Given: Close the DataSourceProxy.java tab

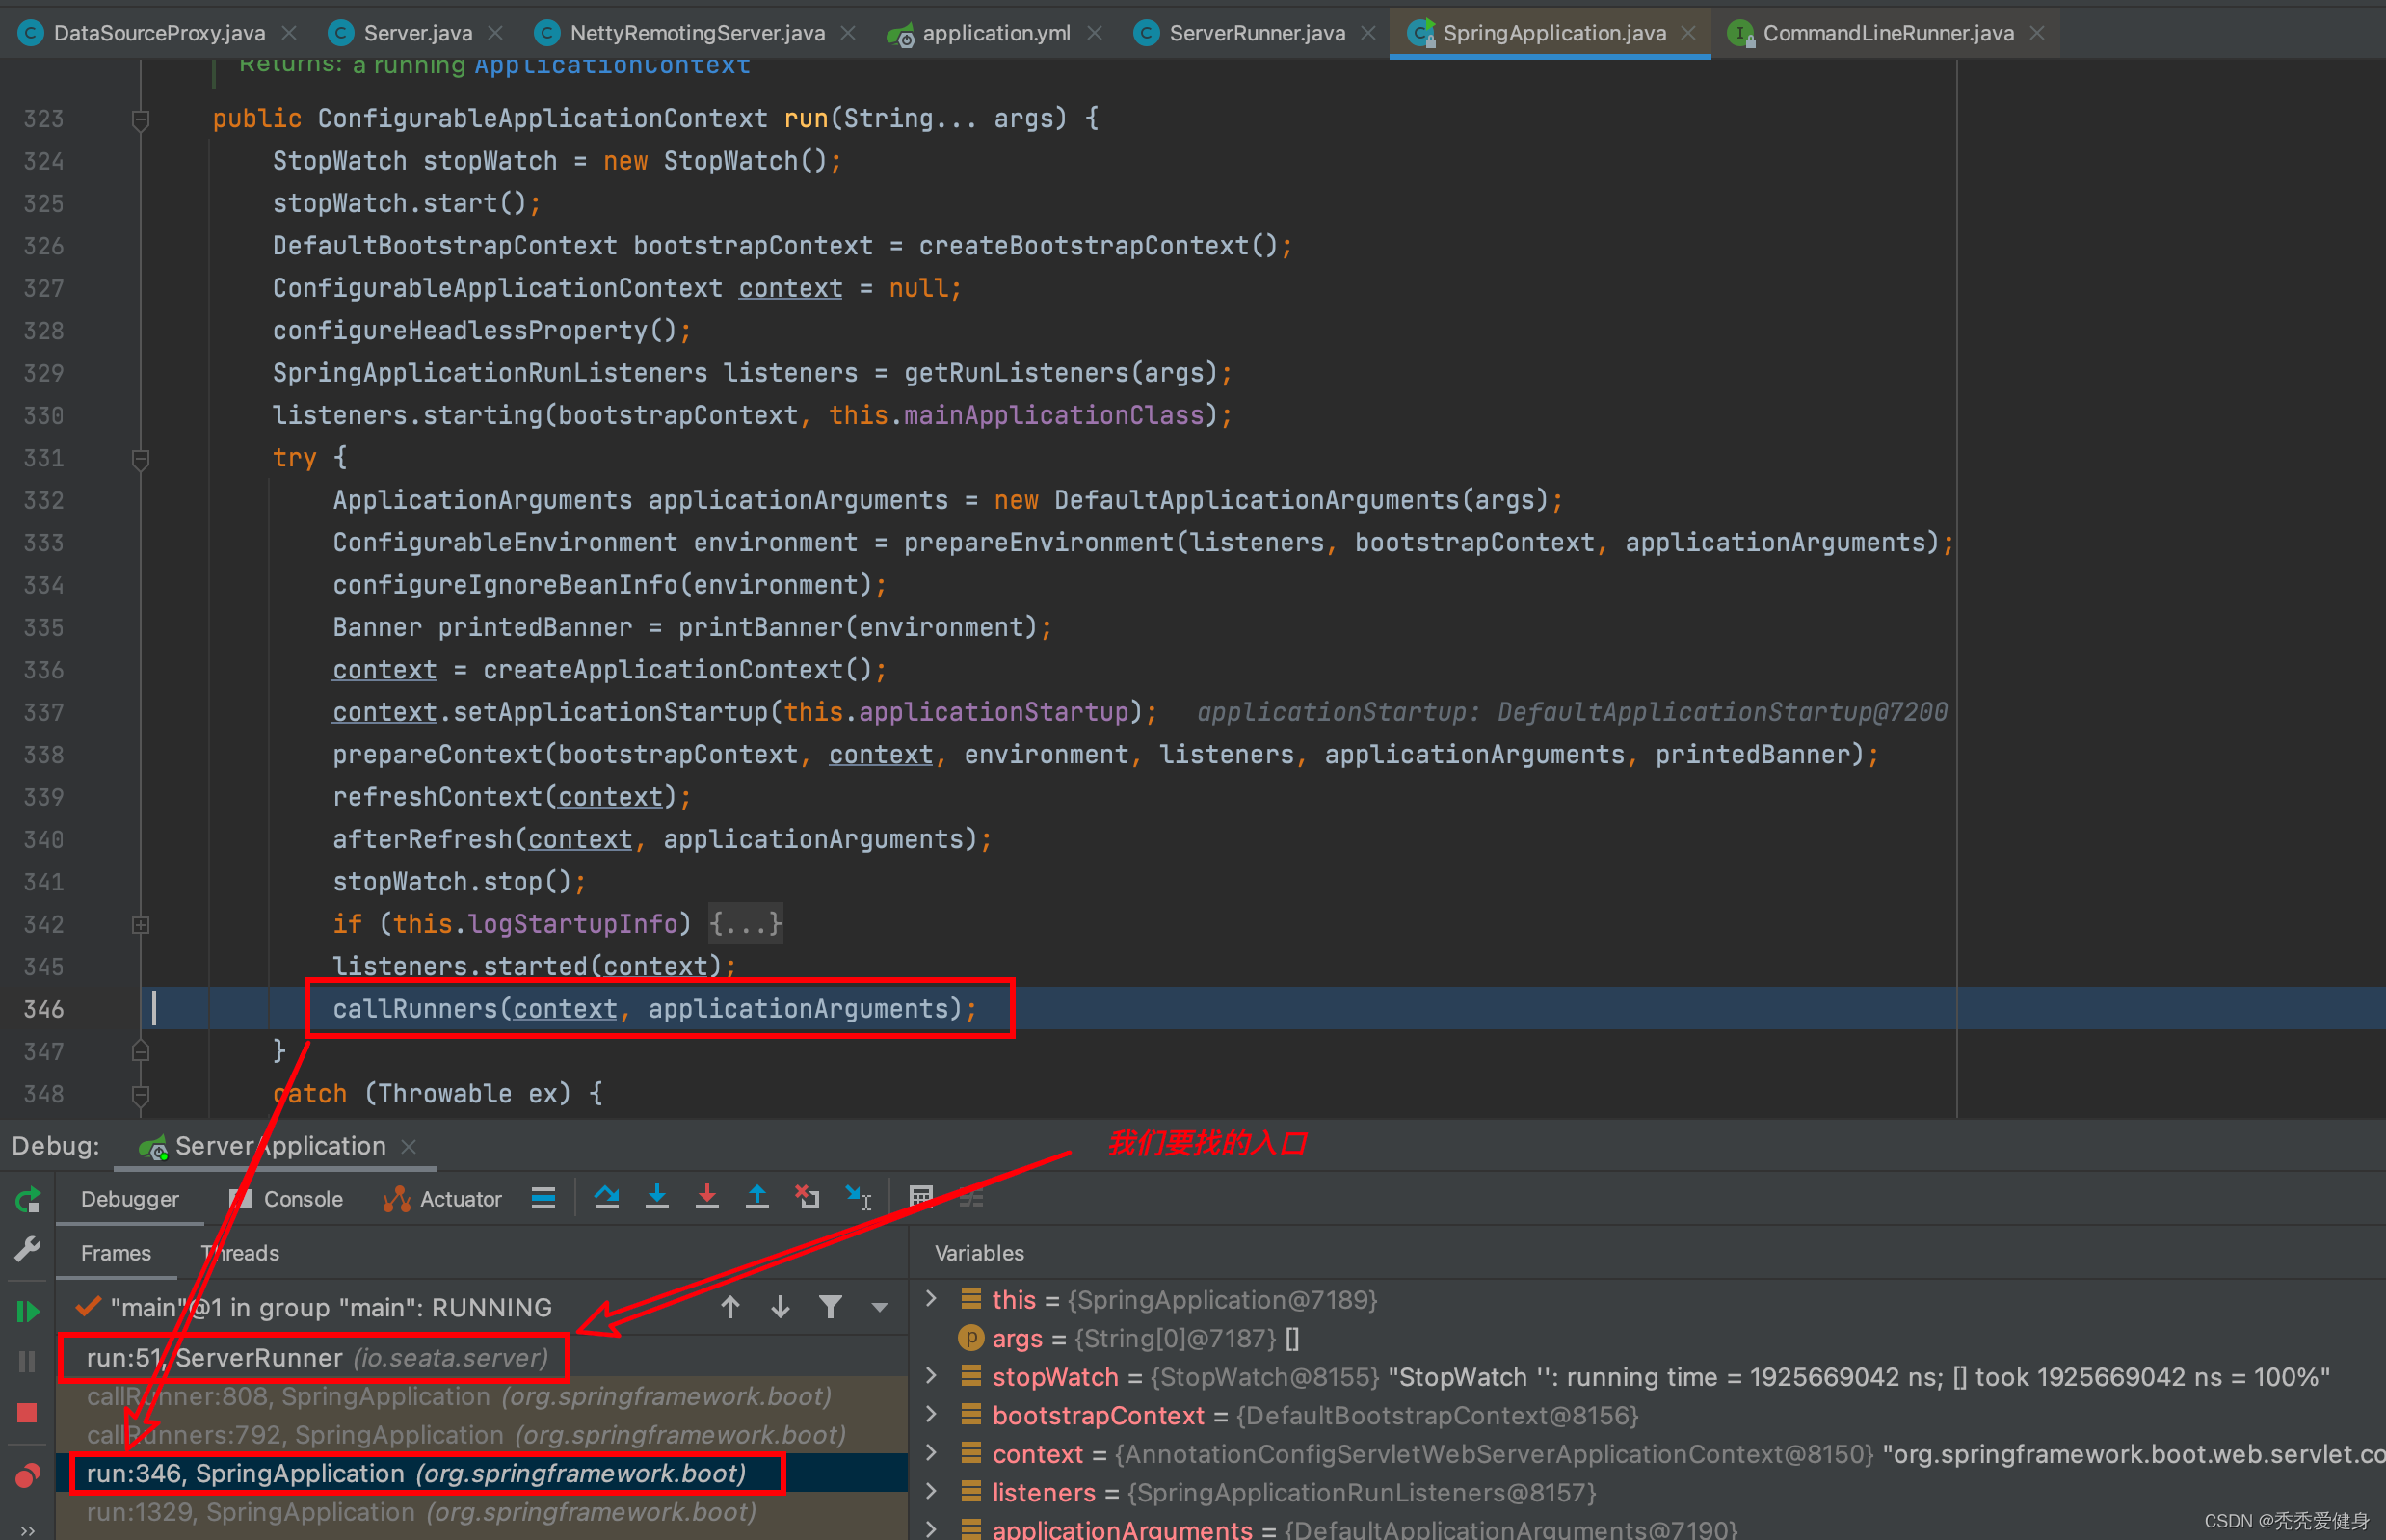Looking at the screenshot, I should coord(289,33).
